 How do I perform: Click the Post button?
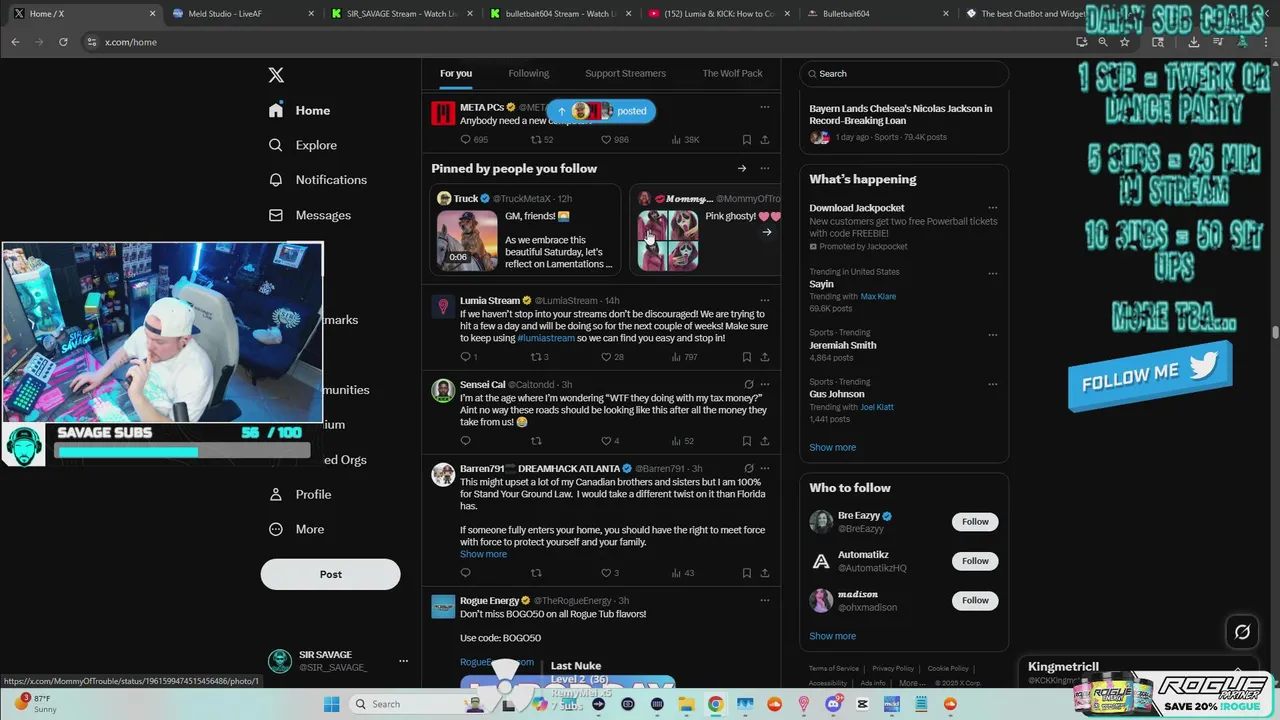pyautogui.click(x=330, y=574)
